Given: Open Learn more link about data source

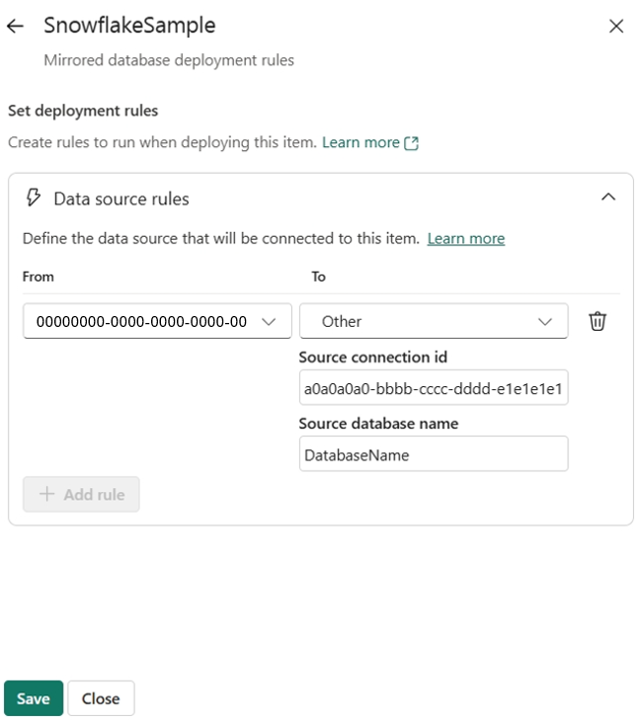Looking at the screenshot, I should coord(466,239).
